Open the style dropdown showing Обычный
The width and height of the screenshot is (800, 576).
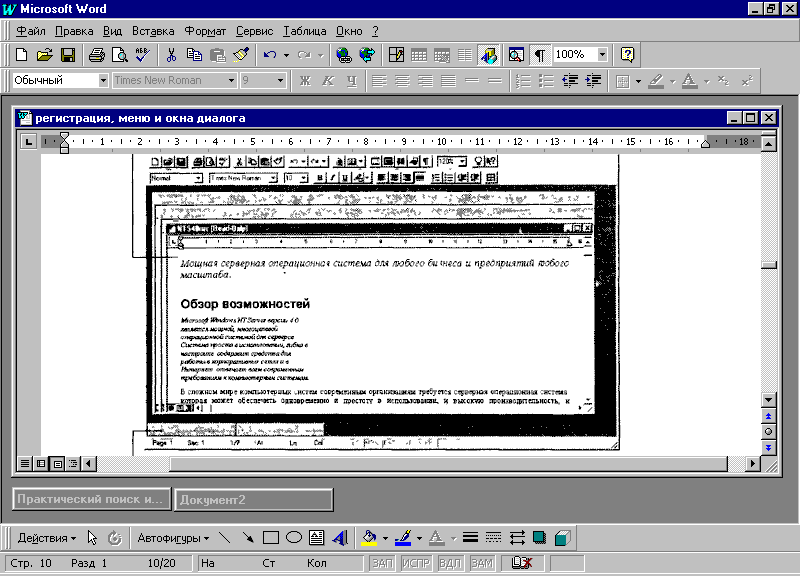pyautogui.click(x=103, y=81)
